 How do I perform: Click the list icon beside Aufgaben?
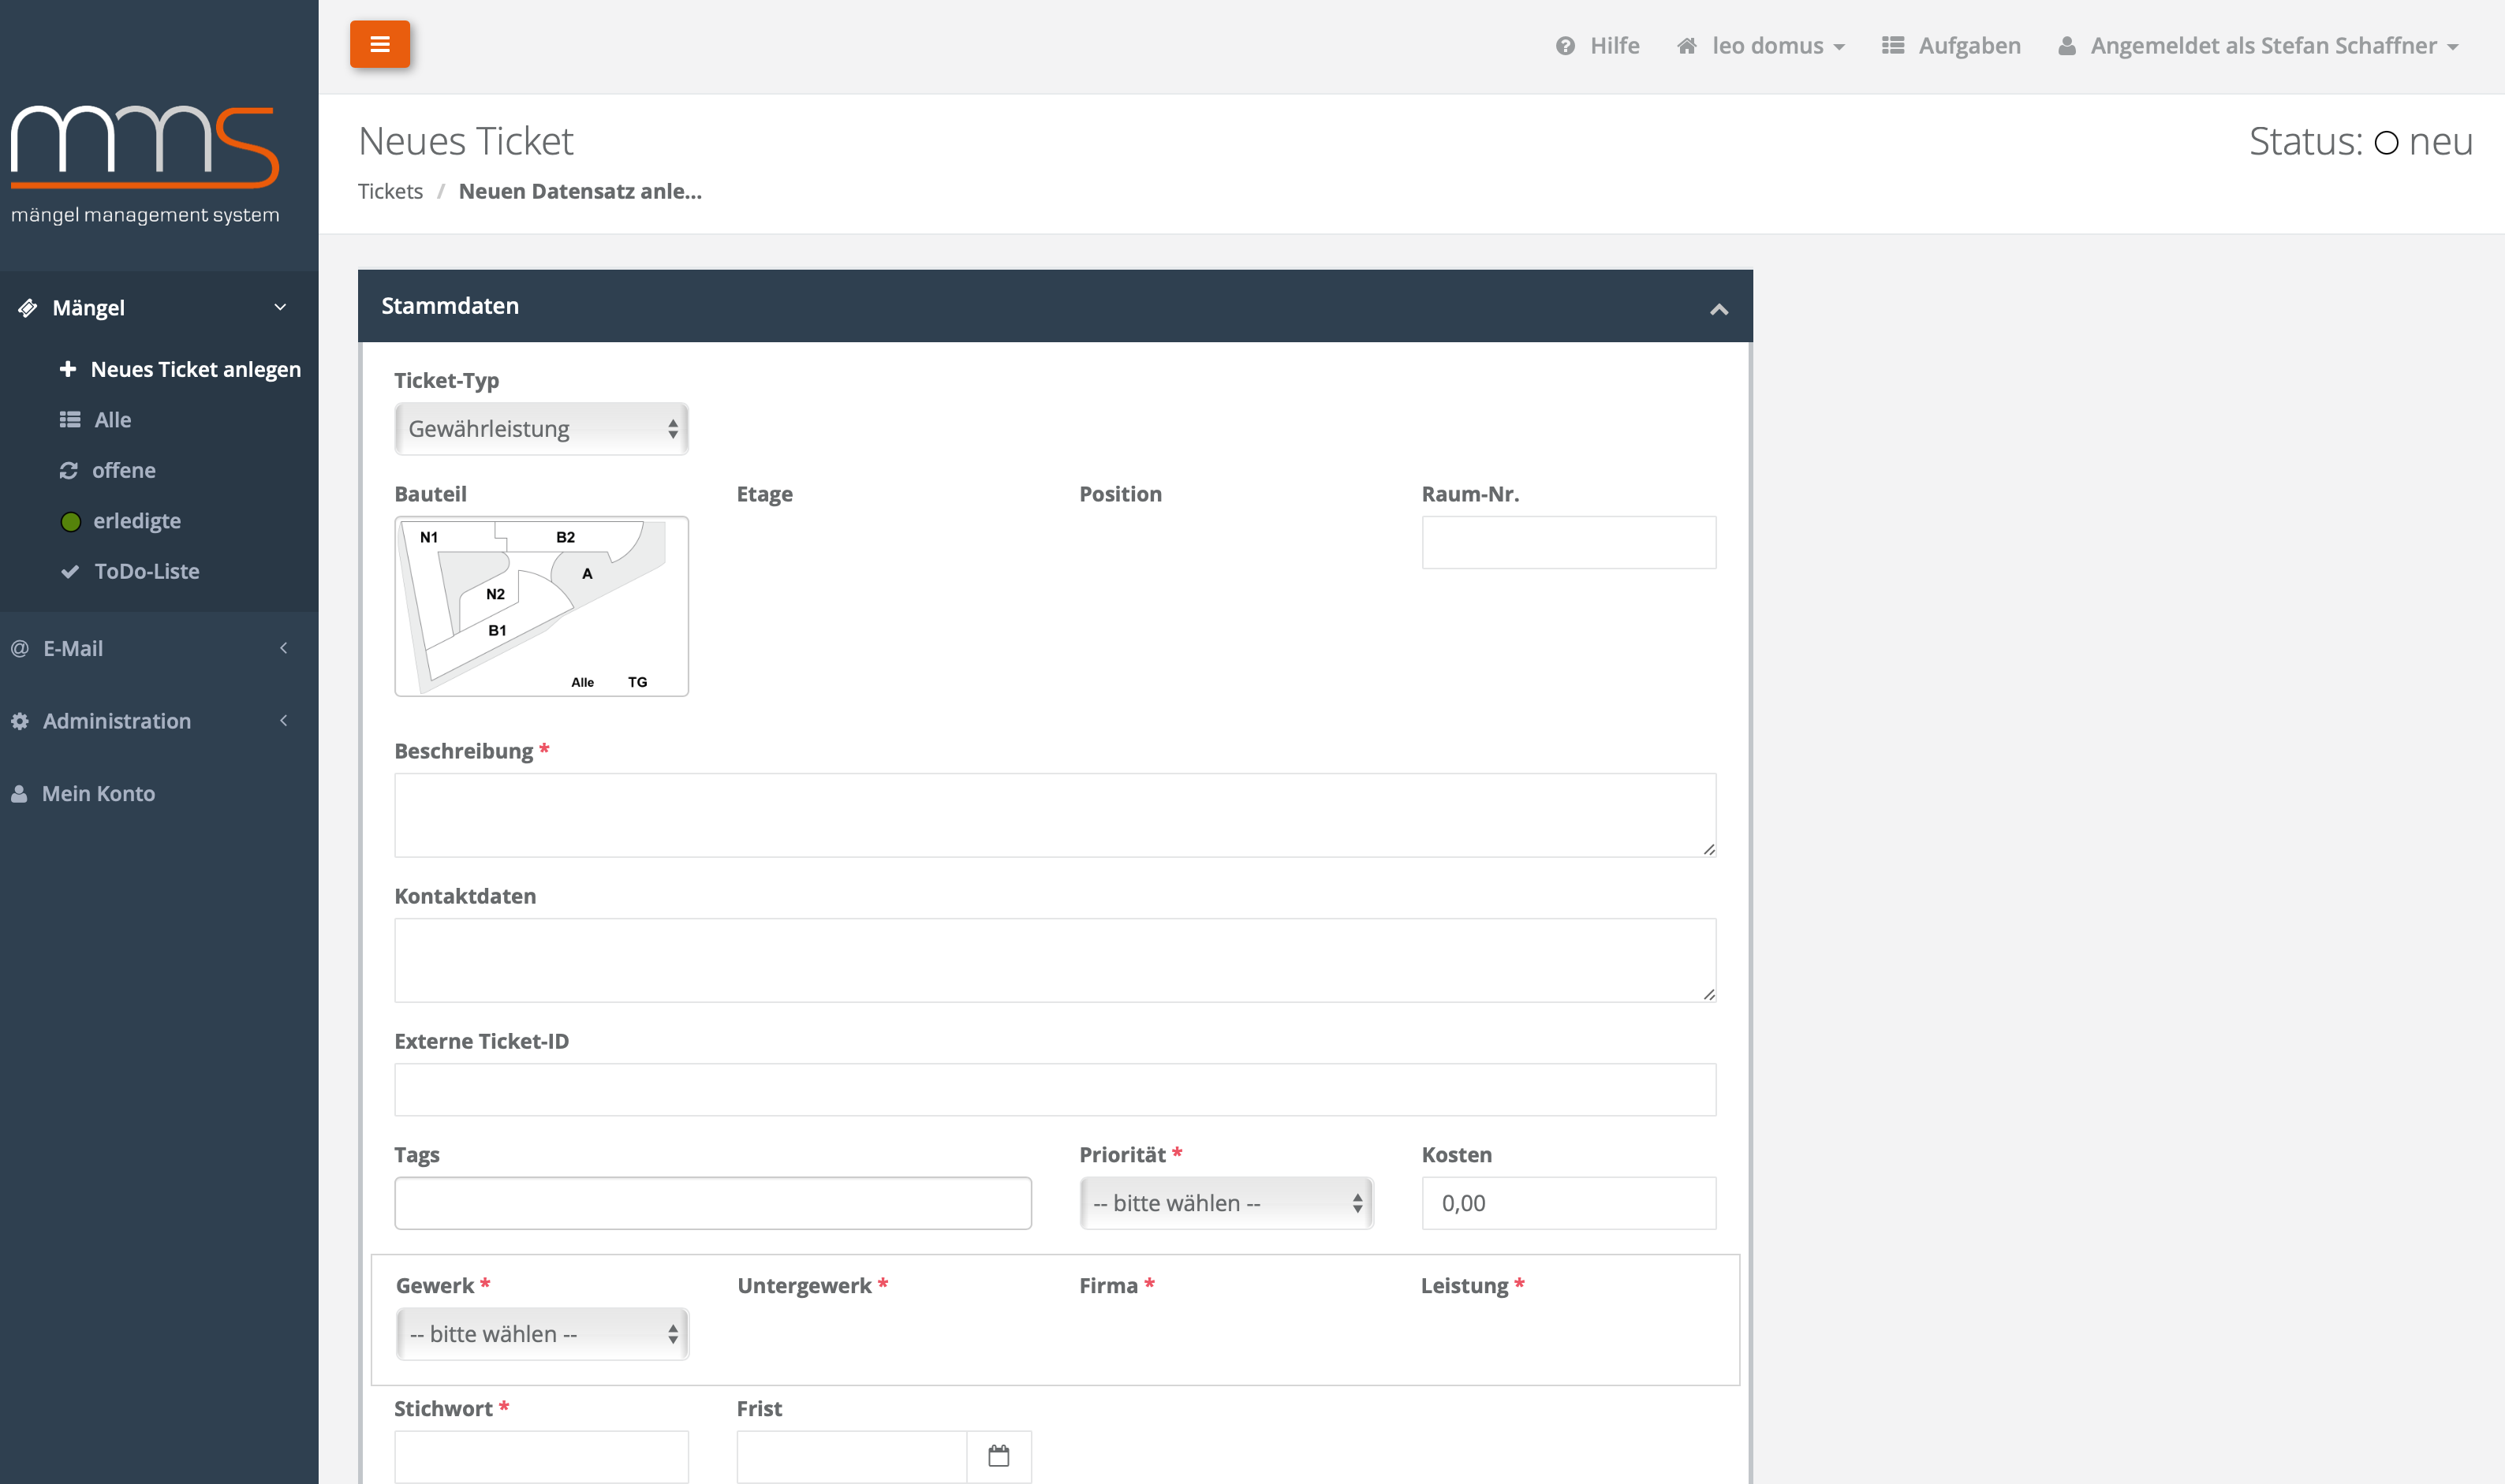click(1892, 46)
